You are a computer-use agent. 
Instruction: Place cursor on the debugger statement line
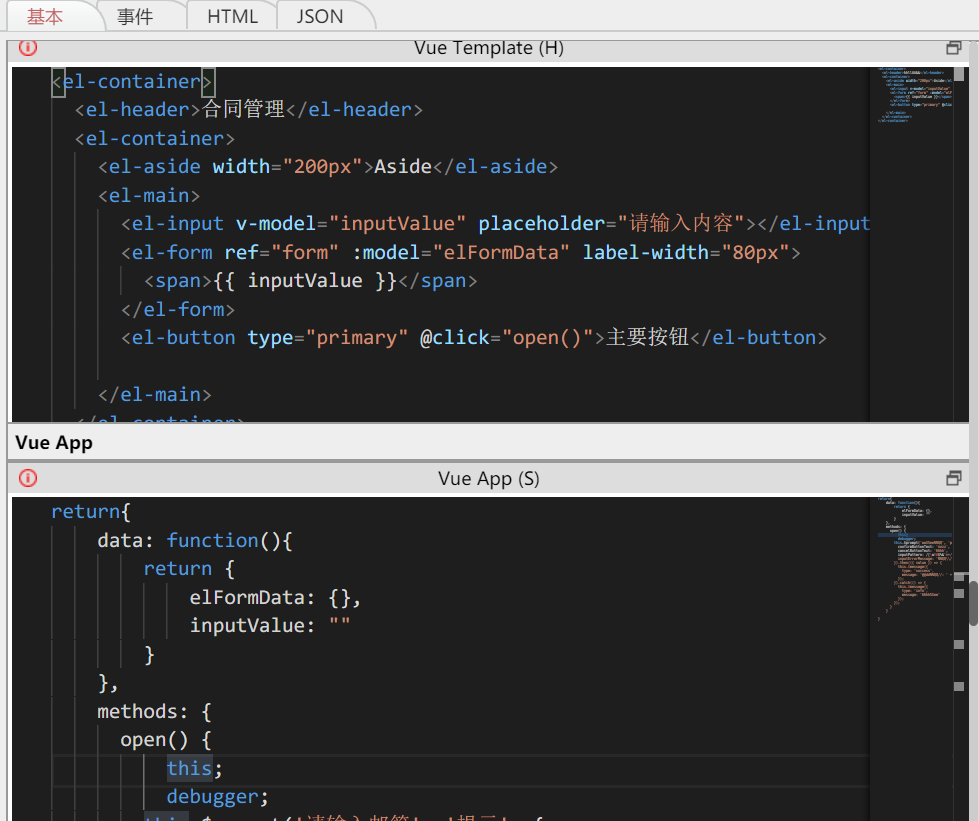coord(218,797)
